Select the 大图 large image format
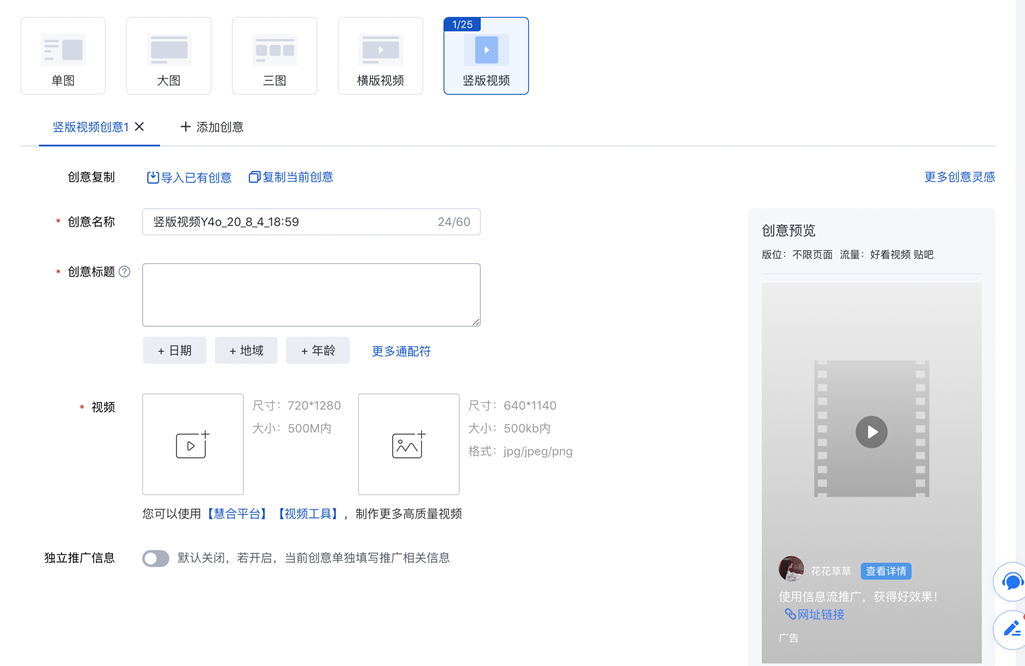Viewport: 1025px width, 666px height. coord(168,55)
